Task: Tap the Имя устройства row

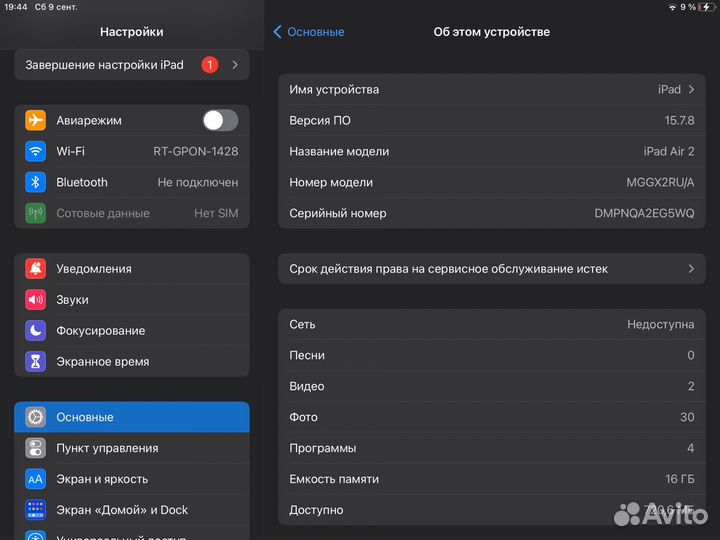Action: click(492, 90)
